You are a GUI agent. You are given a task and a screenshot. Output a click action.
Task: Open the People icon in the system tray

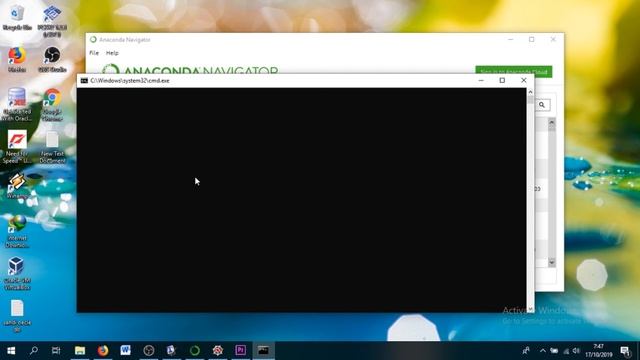(x=526, y=350)
